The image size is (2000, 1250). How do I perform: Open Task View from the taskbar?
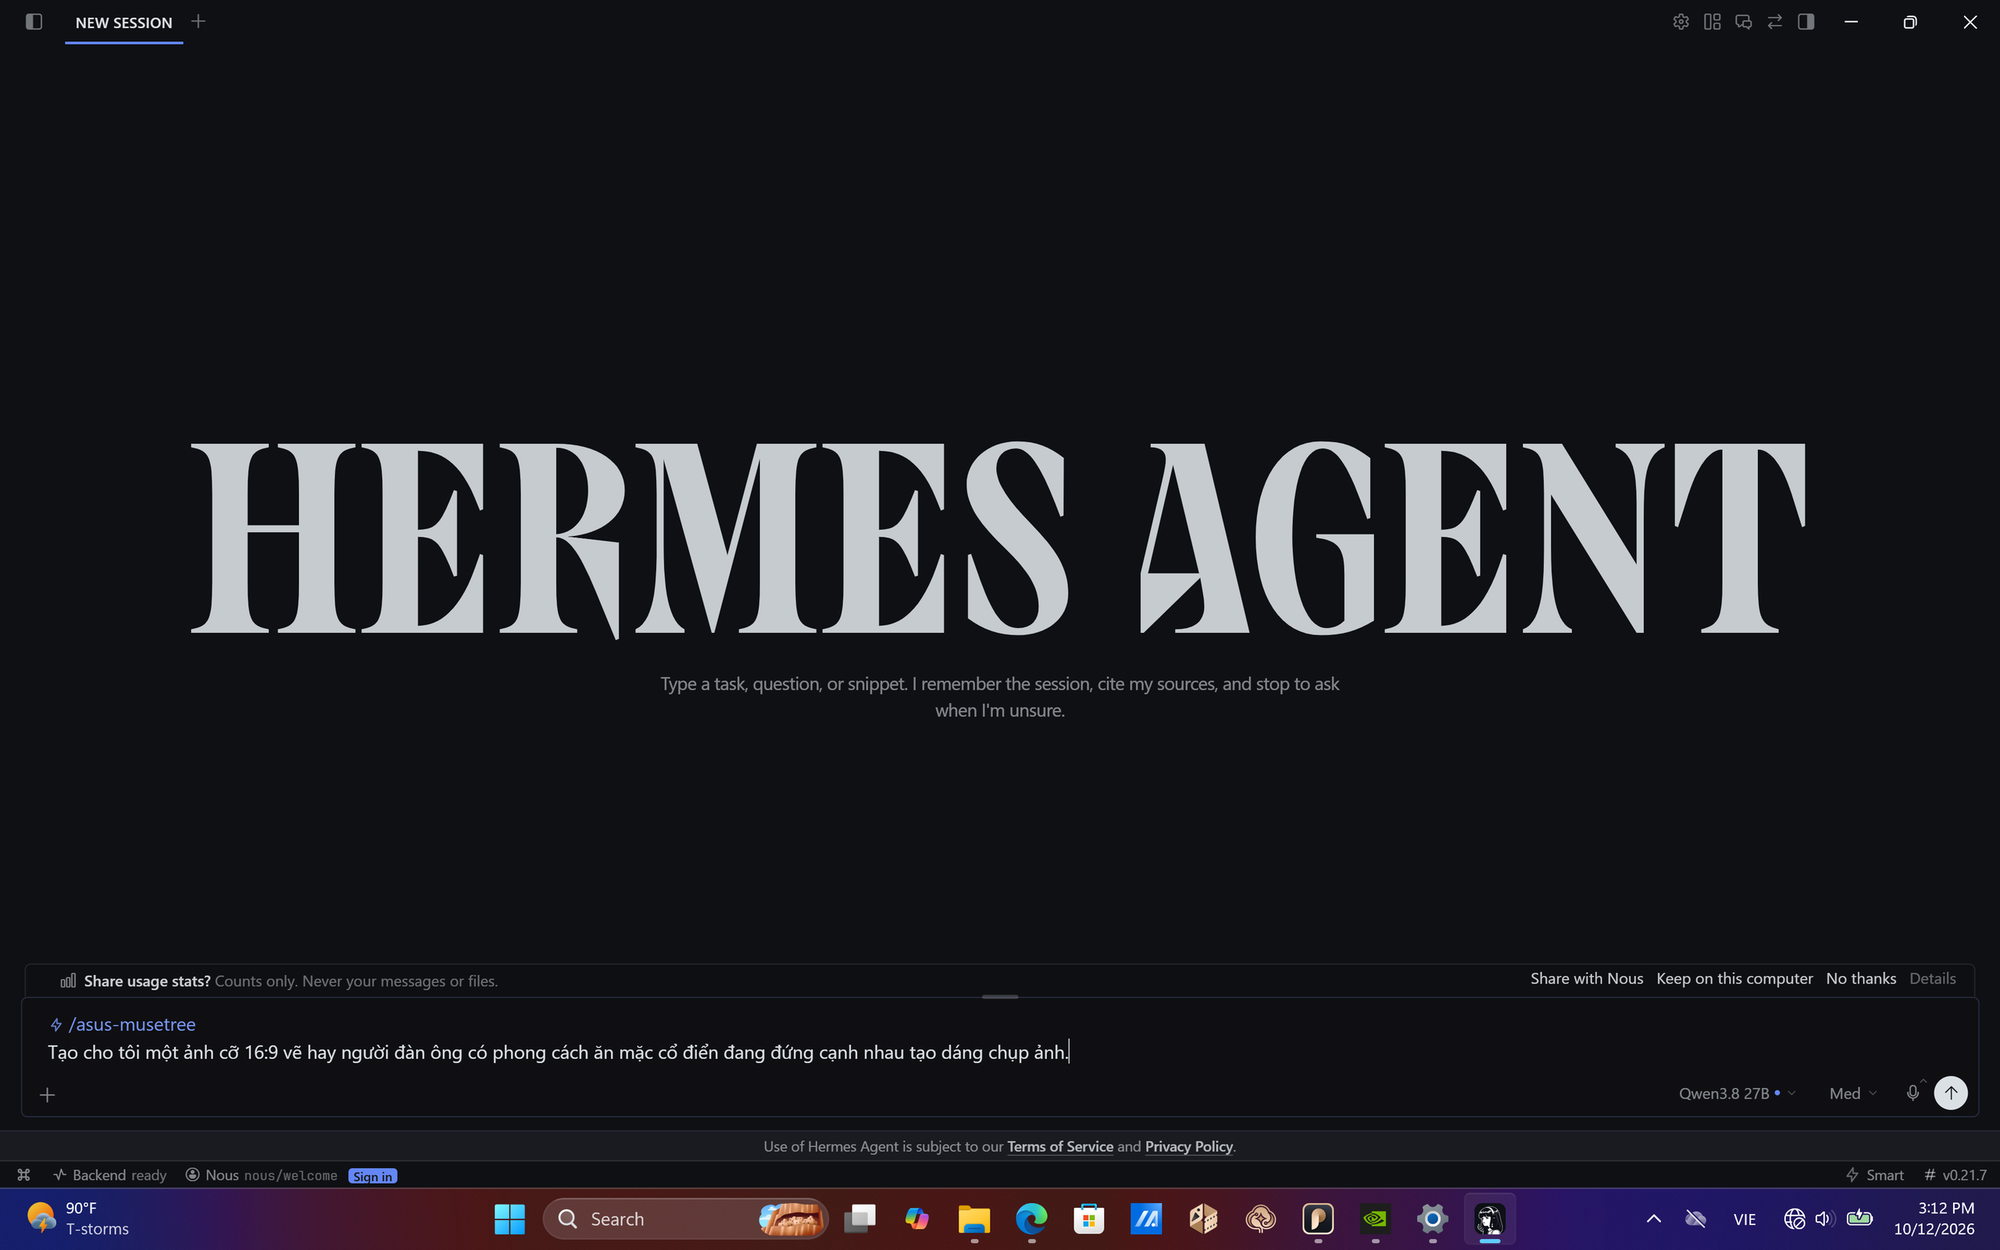click(x=859, y=1219)
